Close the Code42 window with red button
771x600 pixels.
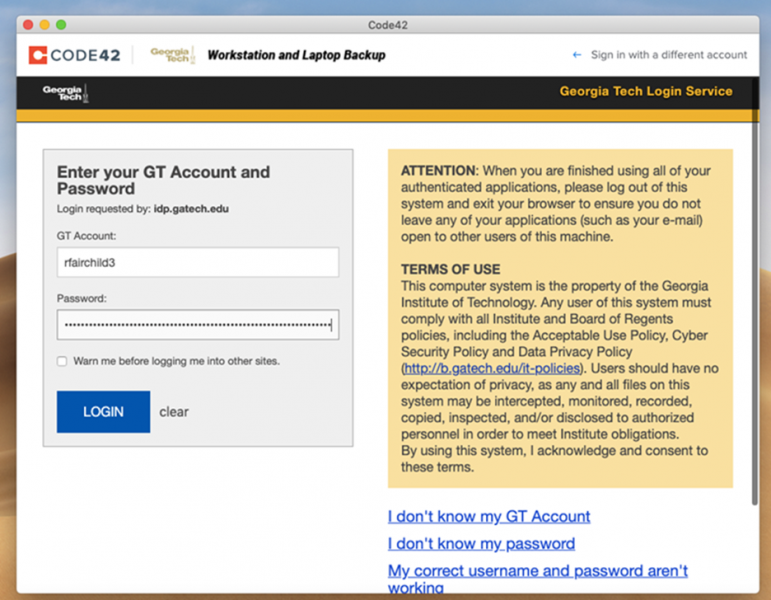click(x=27, y=24)
